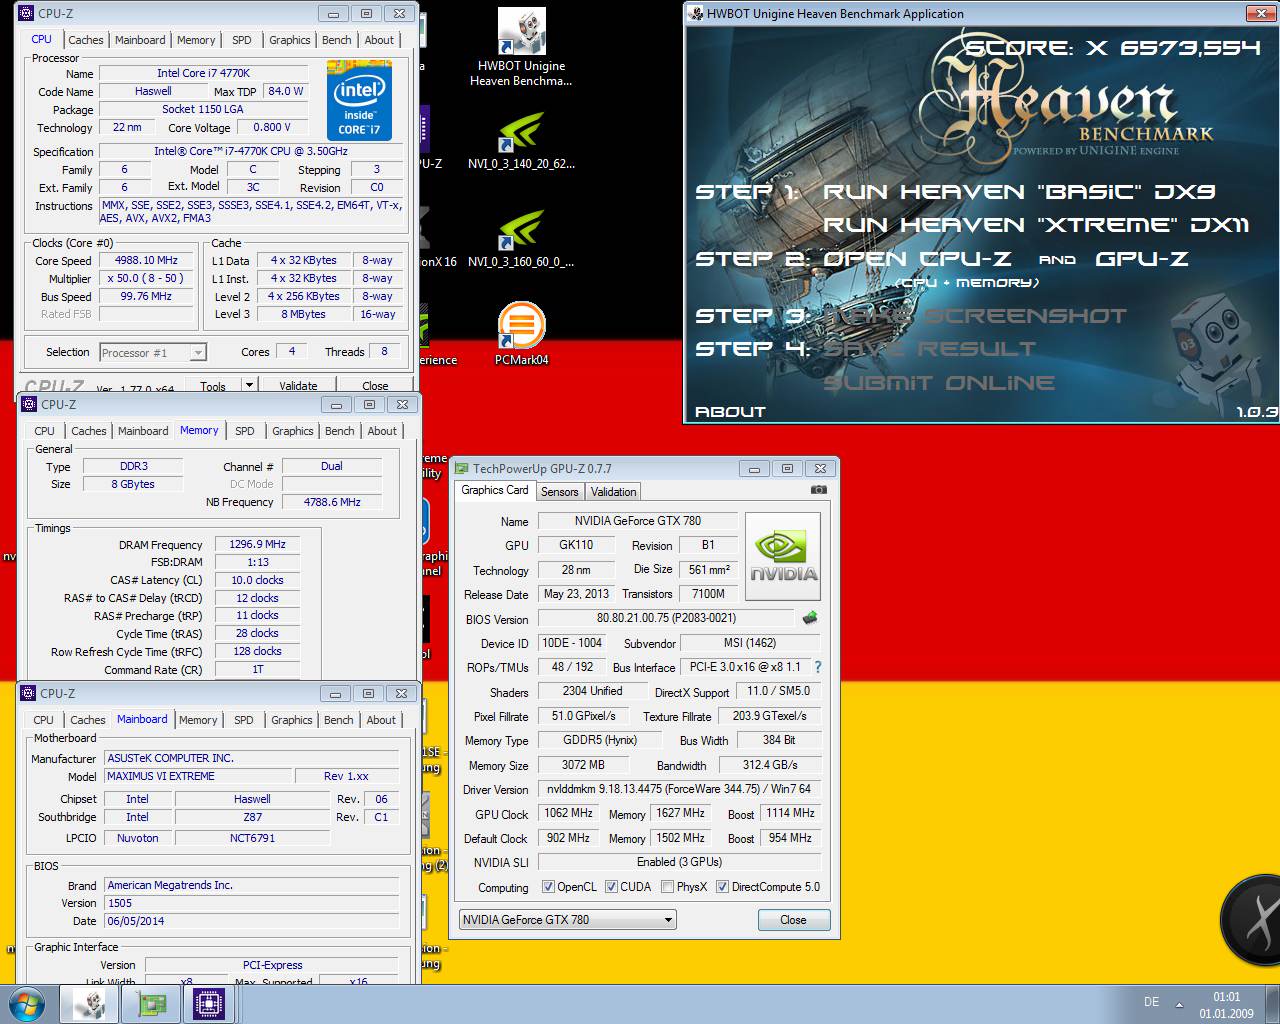Toggle the OpenCL checkbox

pos(548,887)
